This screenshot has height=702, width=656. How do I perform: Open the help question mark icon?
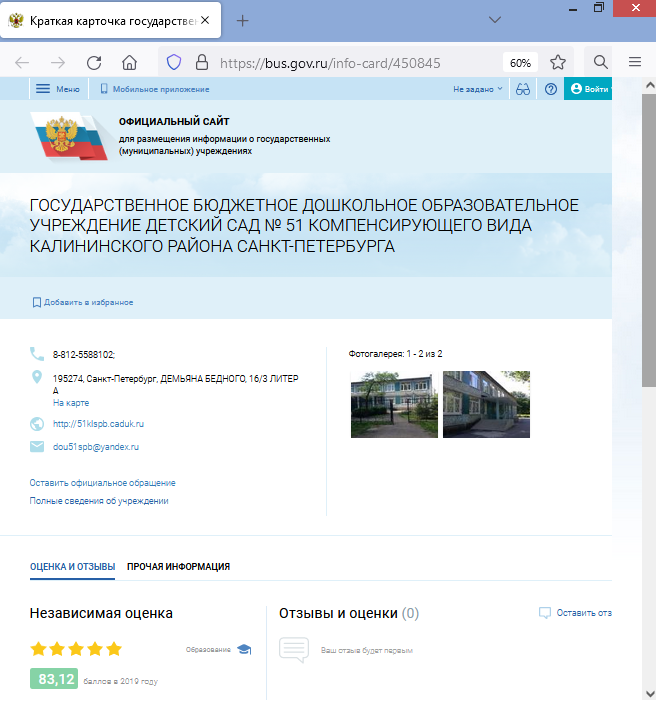(x=551, y=89)
